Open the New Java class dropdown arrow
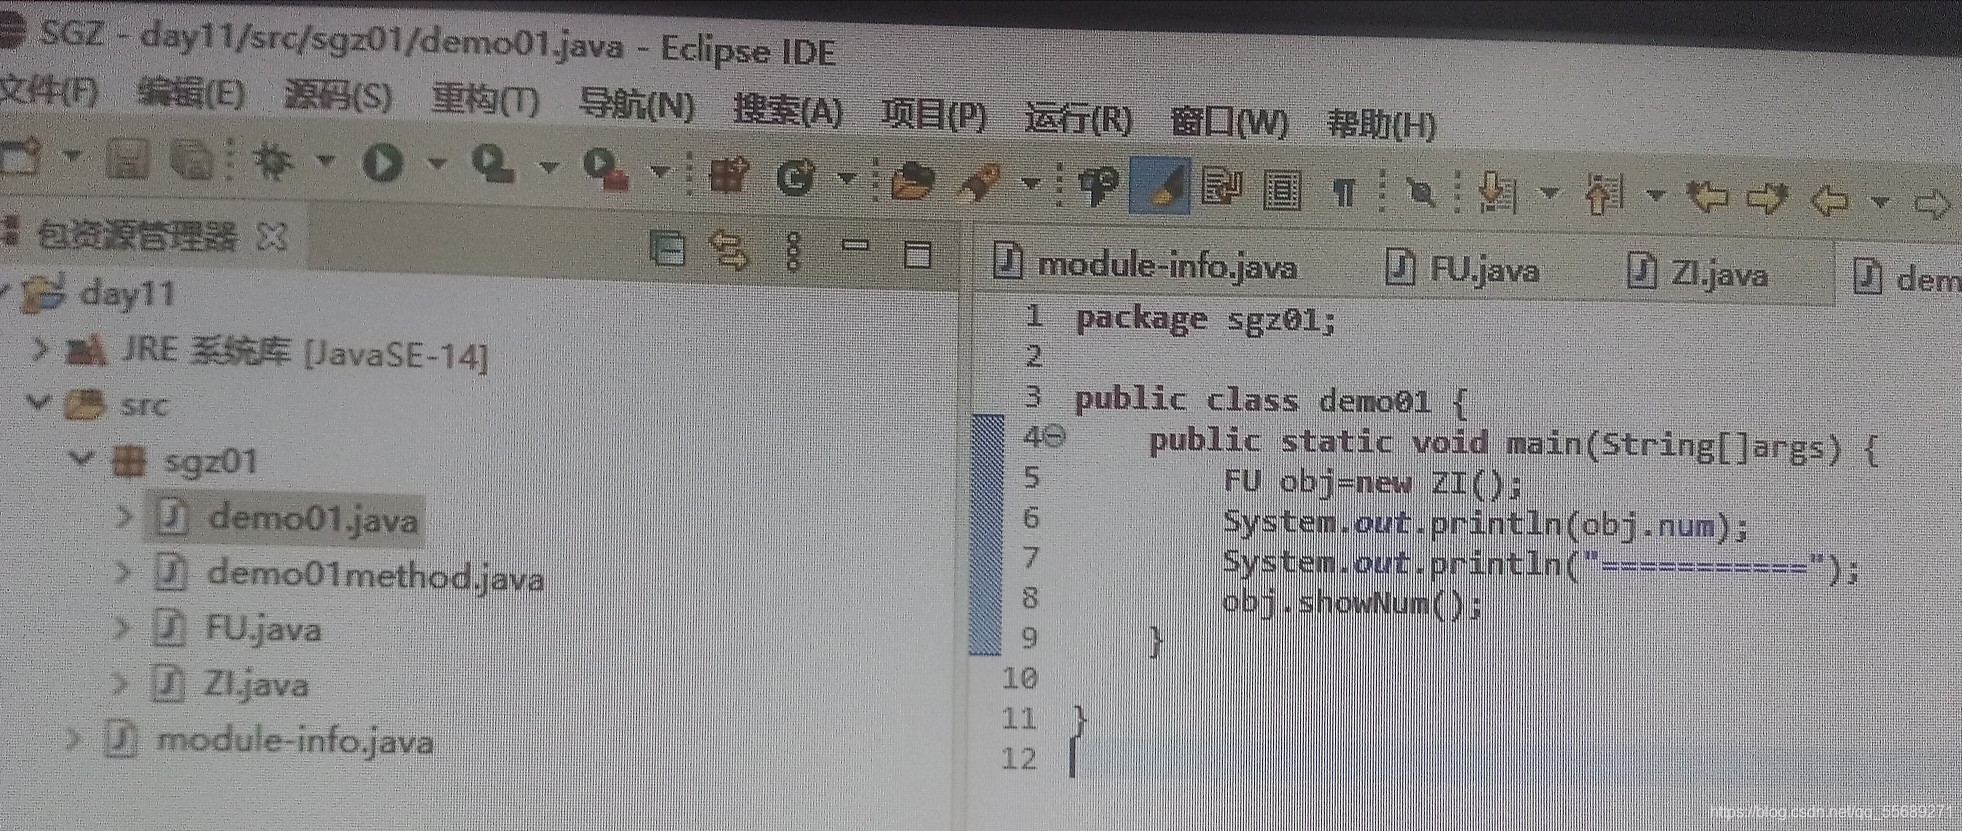 click(x=846, y=179)
